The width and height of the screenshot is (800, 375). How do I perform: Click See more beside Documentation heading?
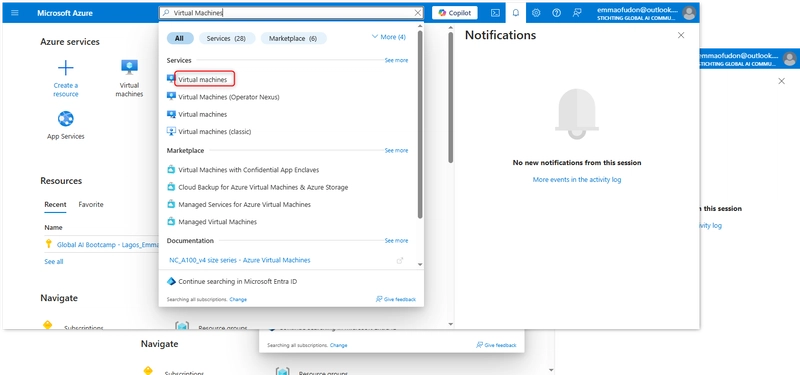(396, 240)
